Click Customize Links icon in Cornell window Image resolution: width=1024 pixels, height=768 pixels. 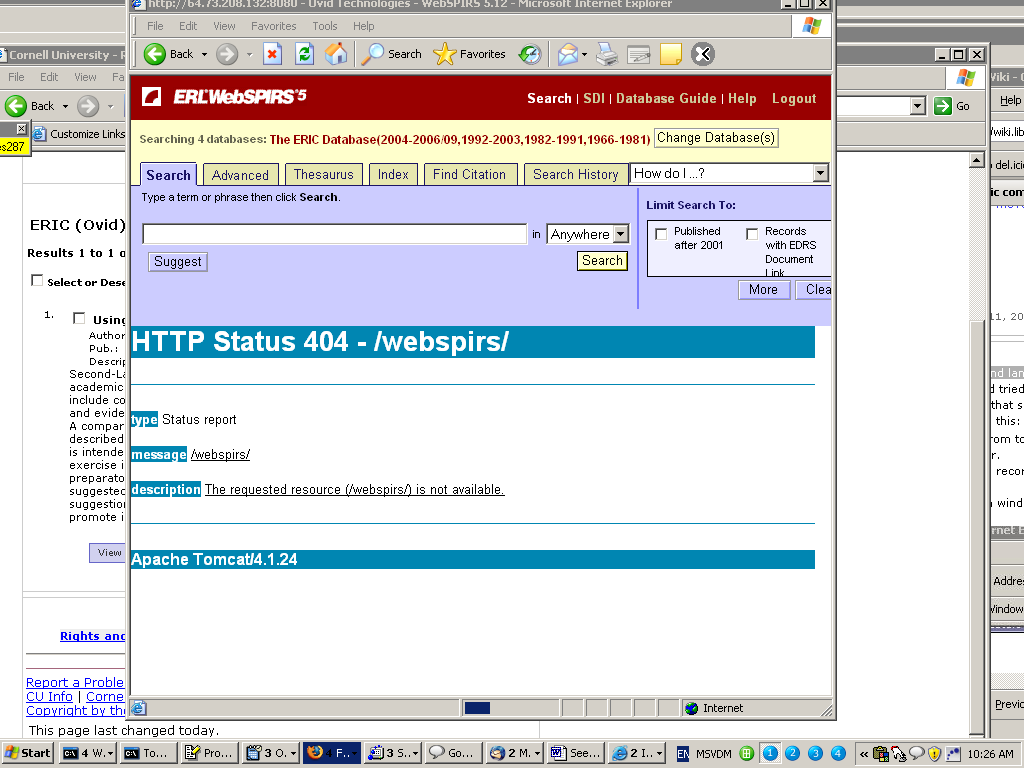click(39, 134)
